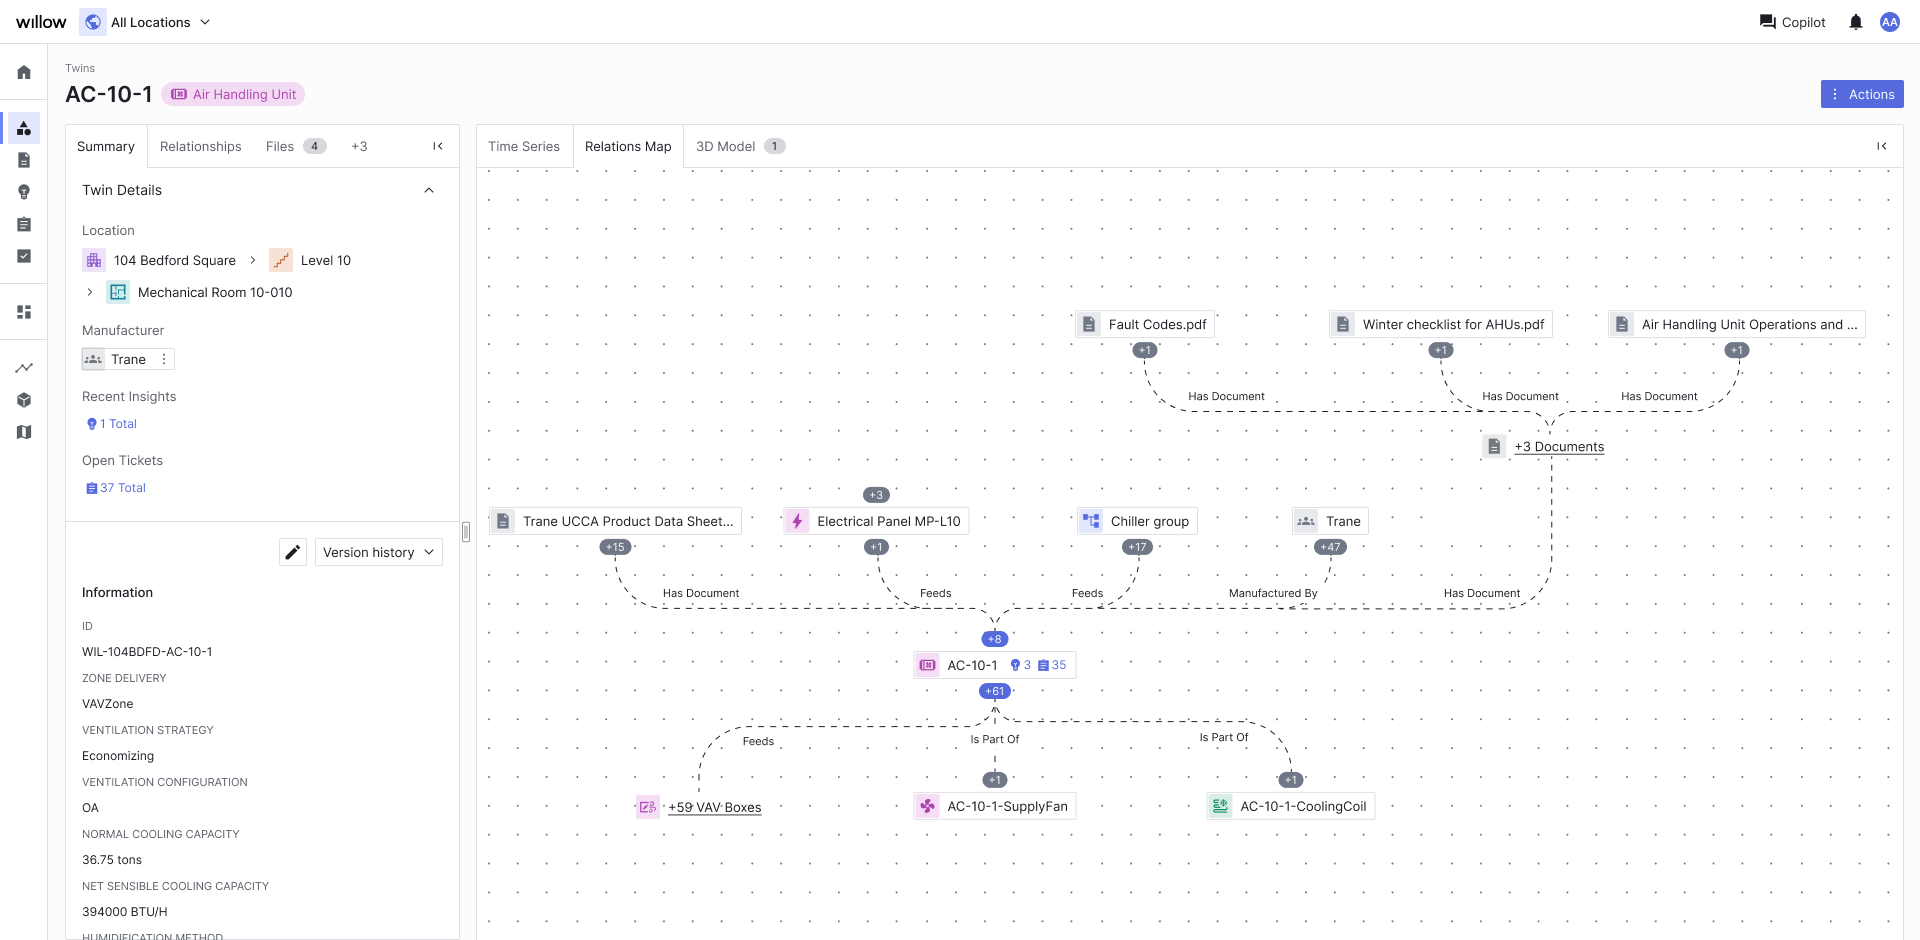Open notifications bell icon

pyautogui.click(x=1855, y=22)
